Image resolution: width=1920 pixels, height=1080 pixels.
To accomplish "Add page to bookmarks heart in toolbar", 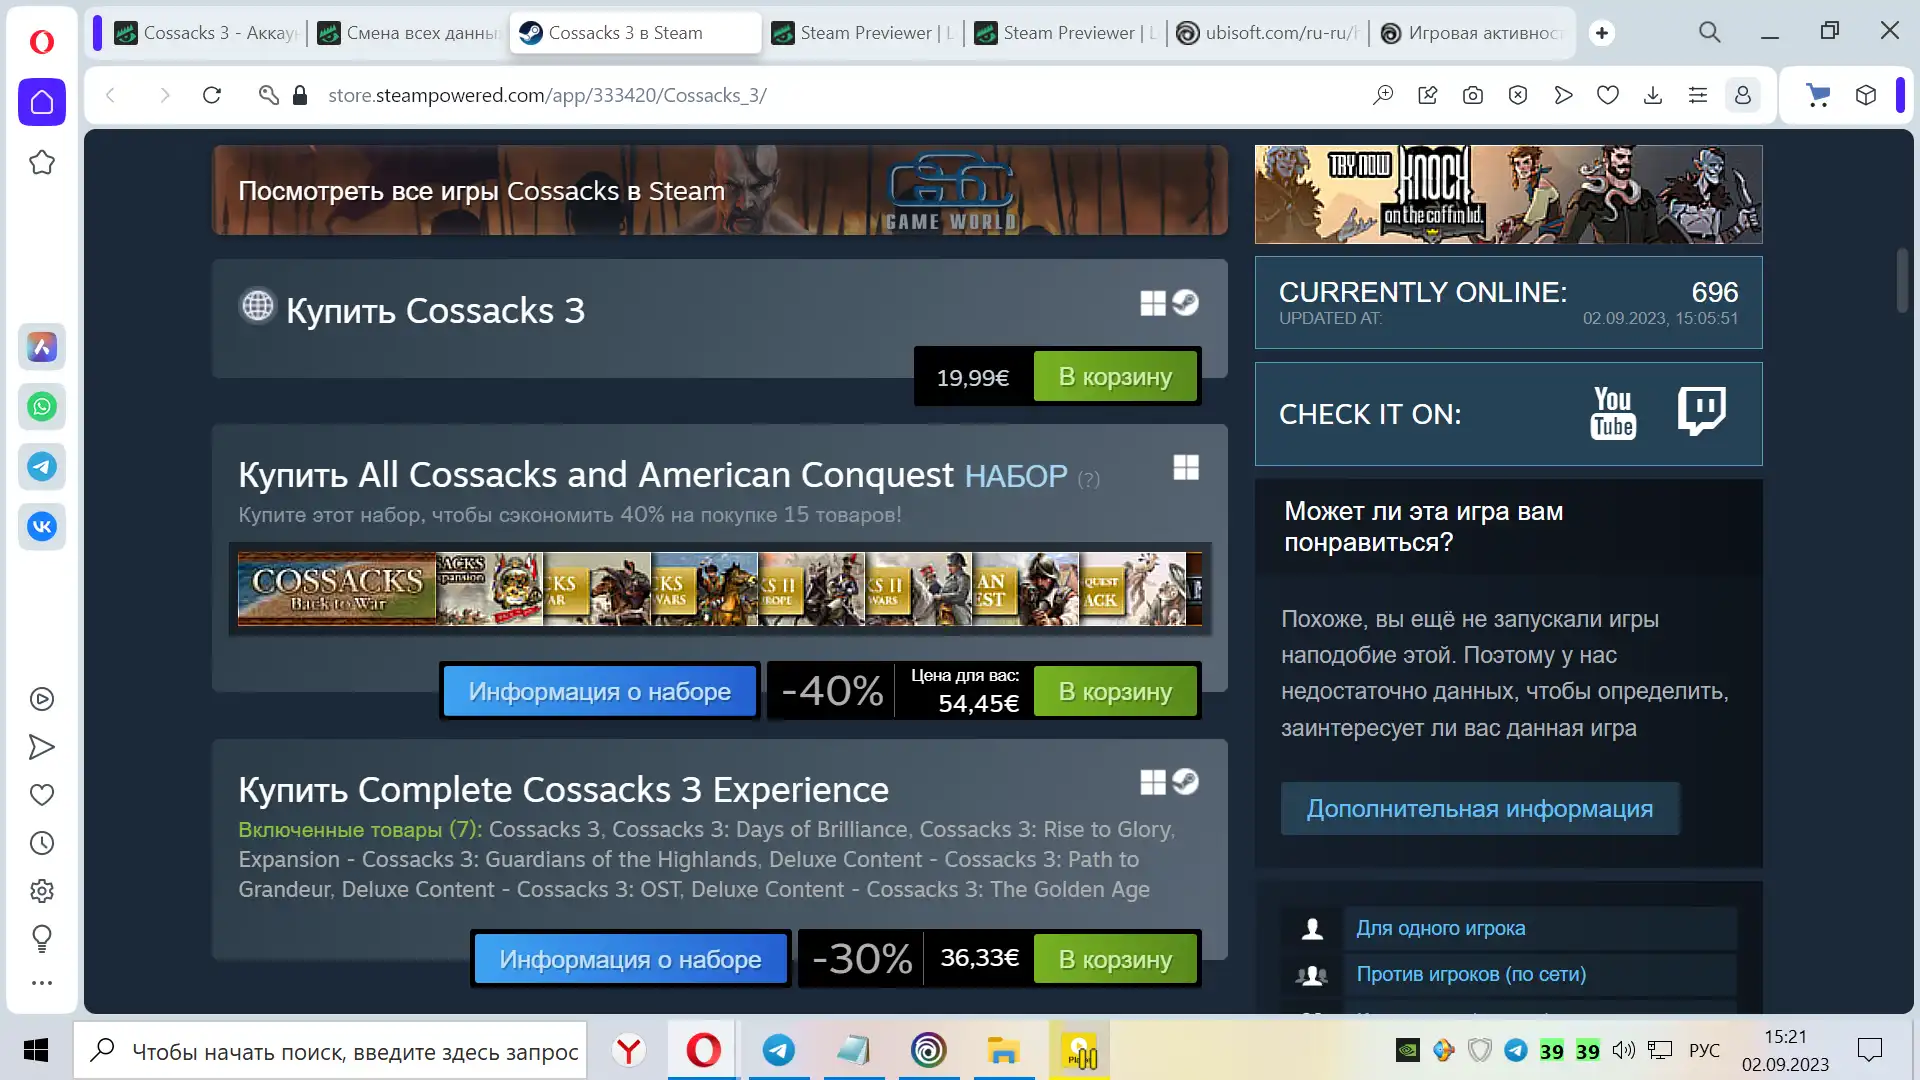I will 1608,95.
